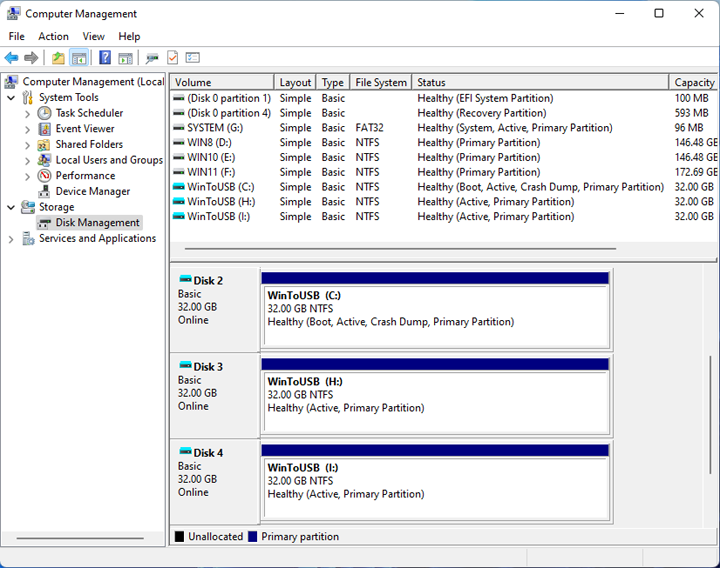The width and height of the screenshot is (720, 568).
Task: Select WinToUSB (I:) in the volume list
Action: (x=444, y=216)
